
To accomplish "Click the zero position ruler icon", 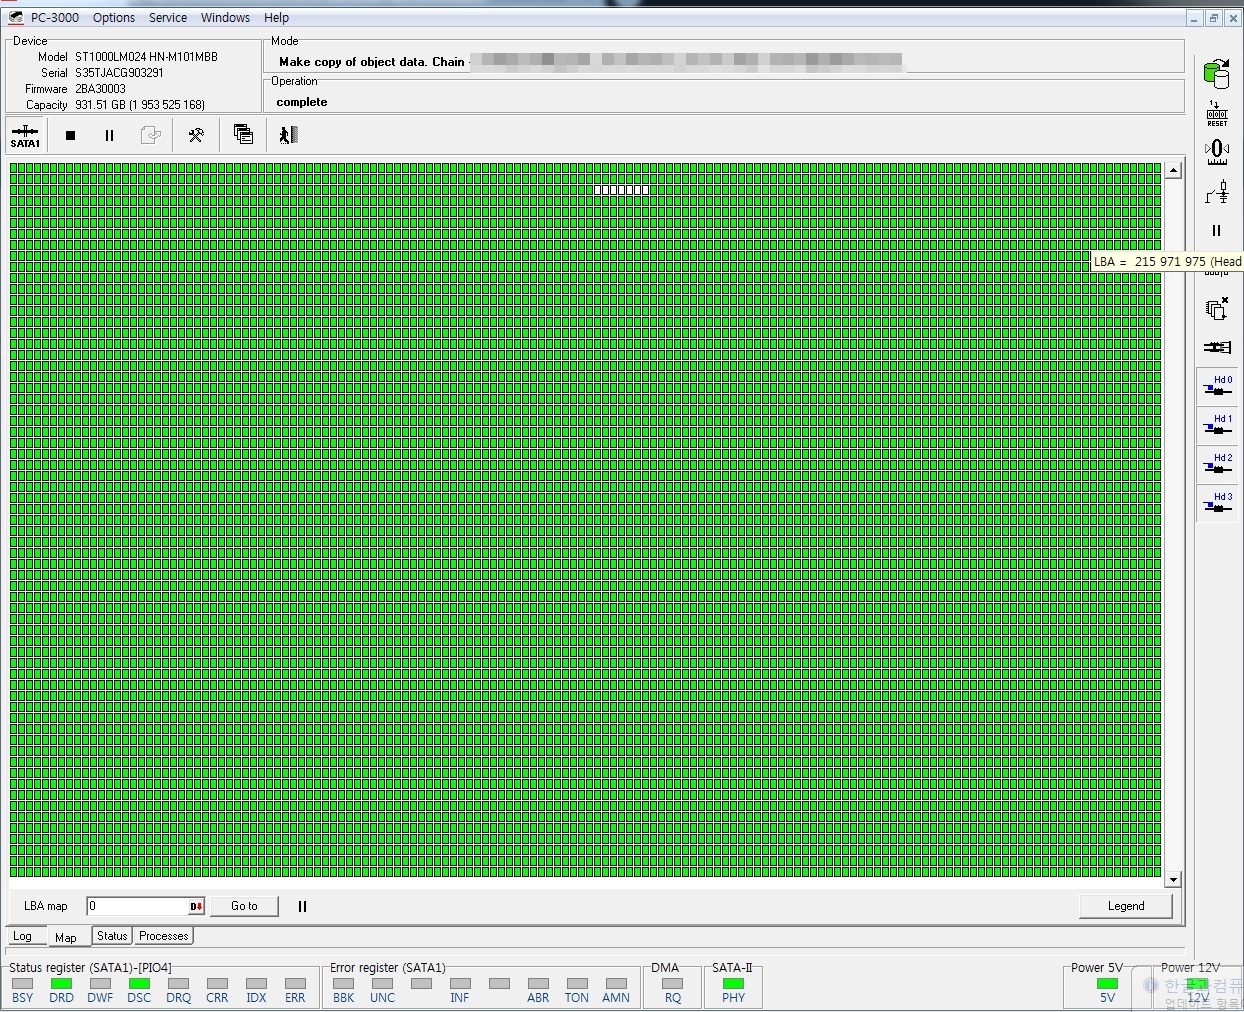I will 1217,152.
